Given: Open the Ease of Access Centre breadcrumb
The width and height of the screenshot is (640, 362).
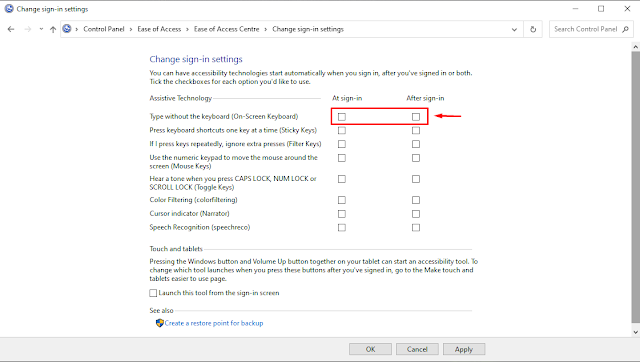Looking at the screenshot, I should [x=227, y=29].
